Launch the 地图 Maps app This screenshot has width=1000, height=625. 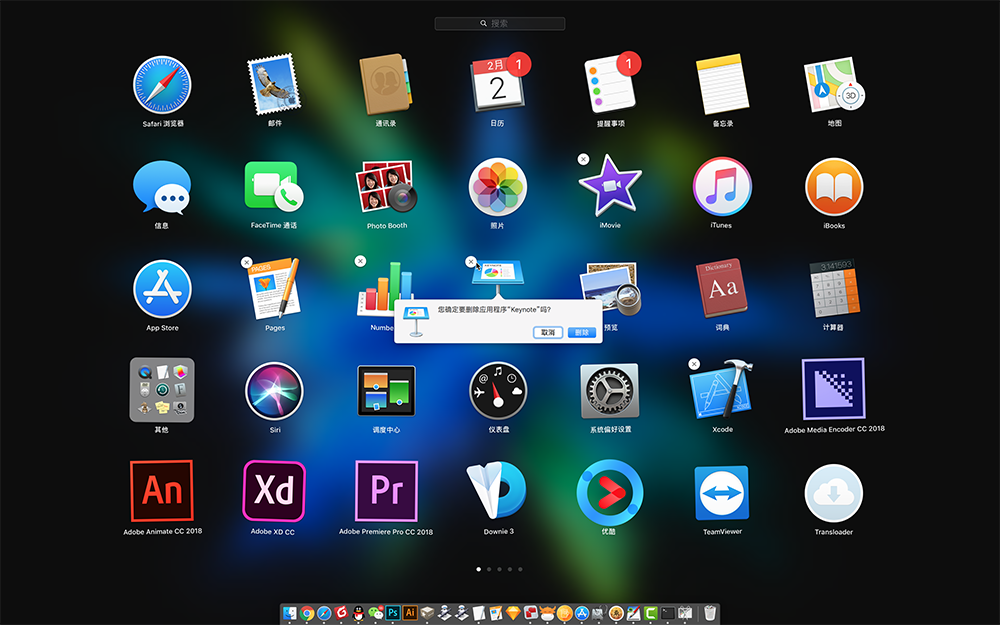(x=834, y=85)
